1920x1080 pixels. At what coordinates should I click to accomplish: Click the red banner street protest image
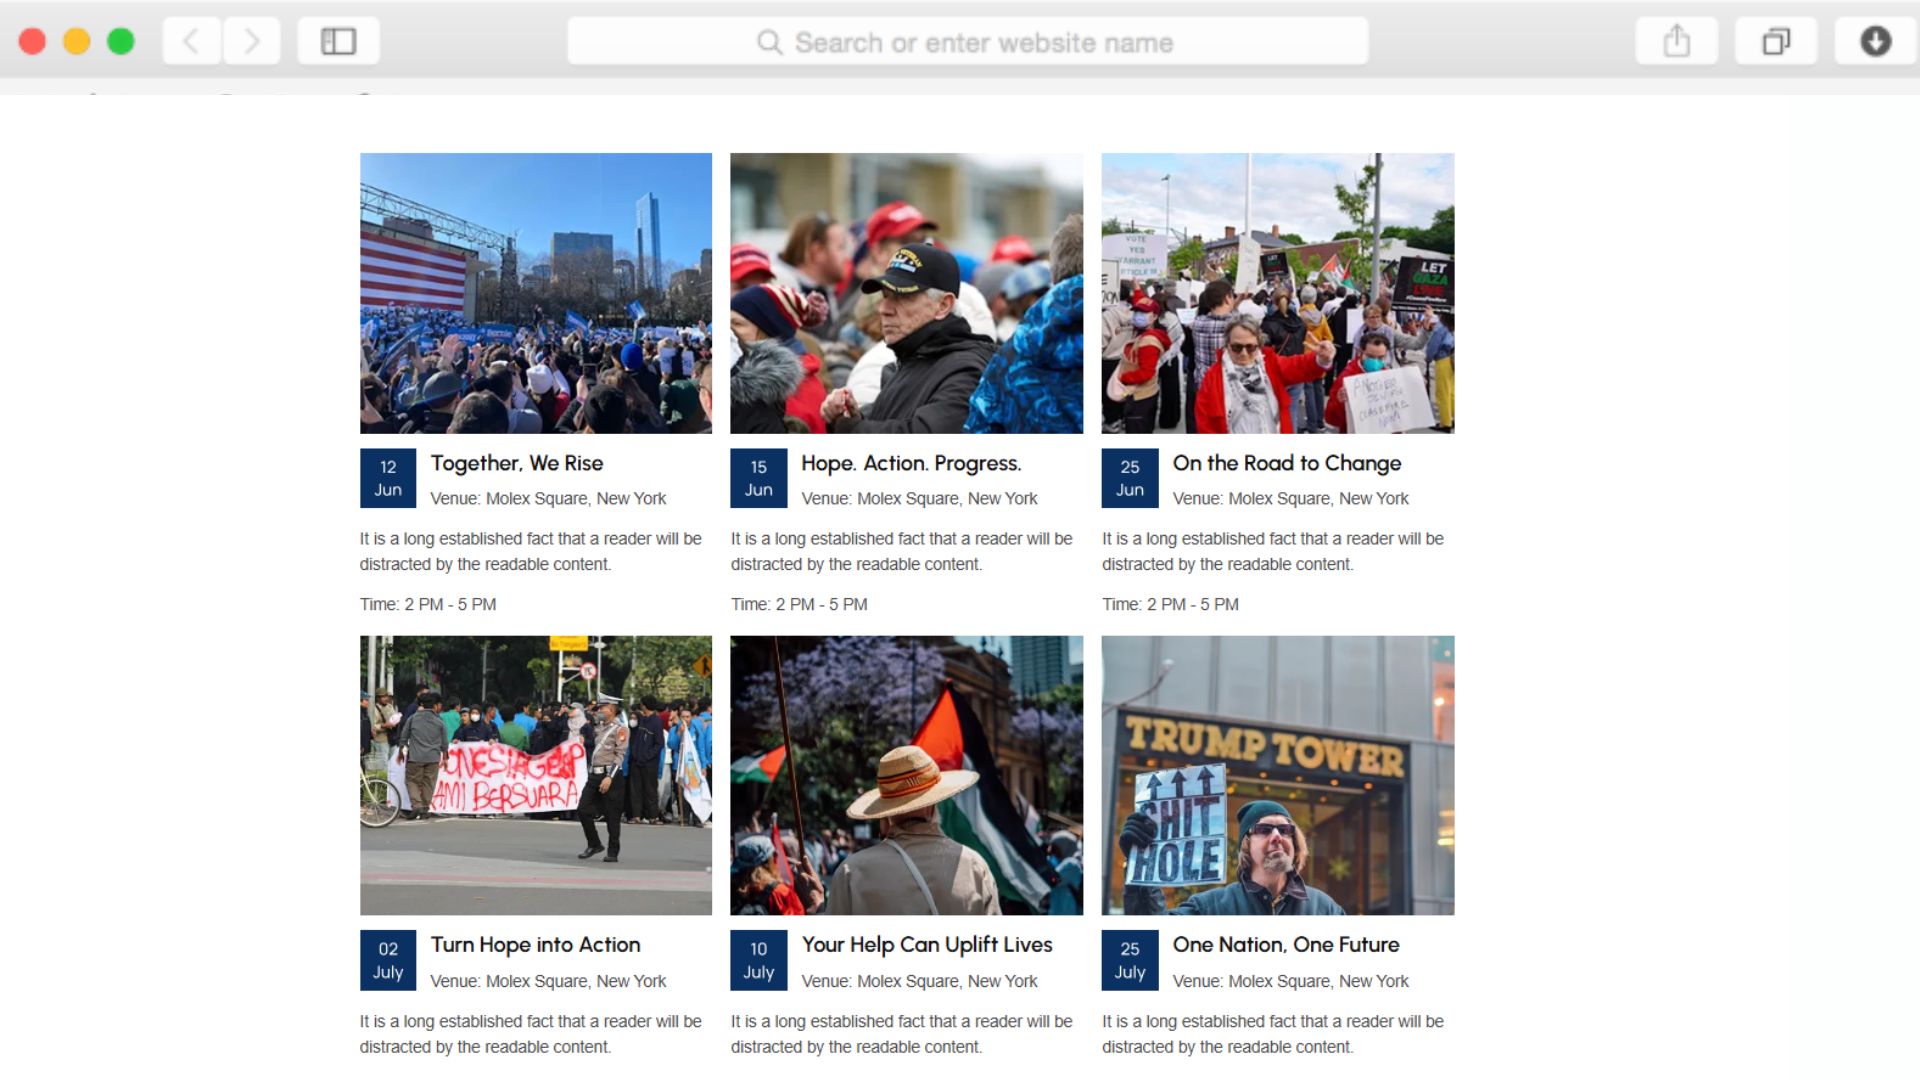coord(536,775)
